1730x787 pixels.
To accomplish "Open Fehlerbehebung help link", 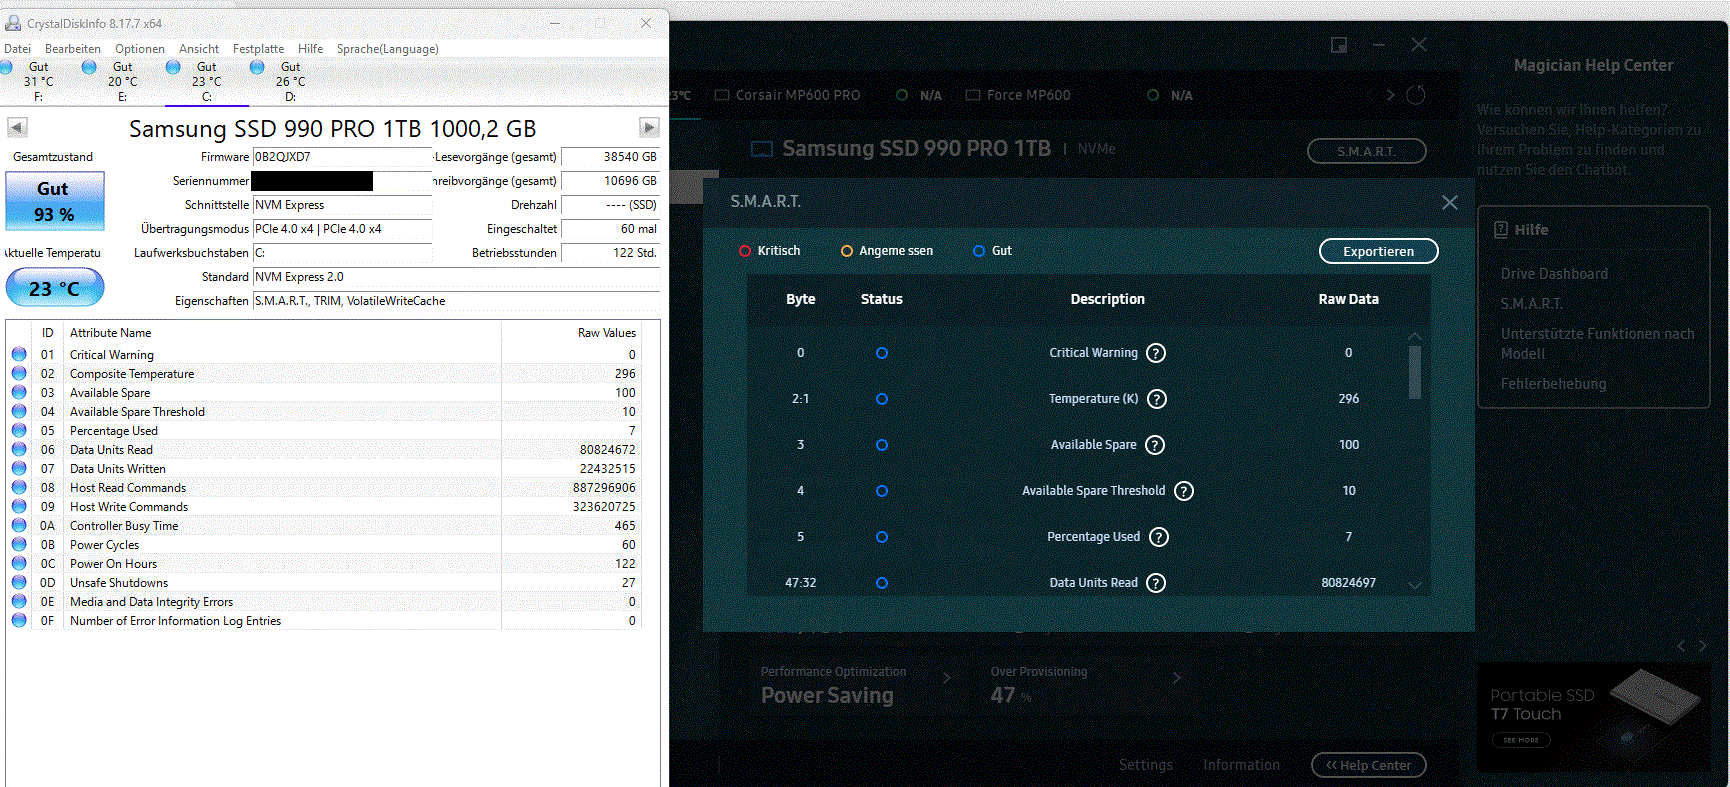I will coord(1553,384).
